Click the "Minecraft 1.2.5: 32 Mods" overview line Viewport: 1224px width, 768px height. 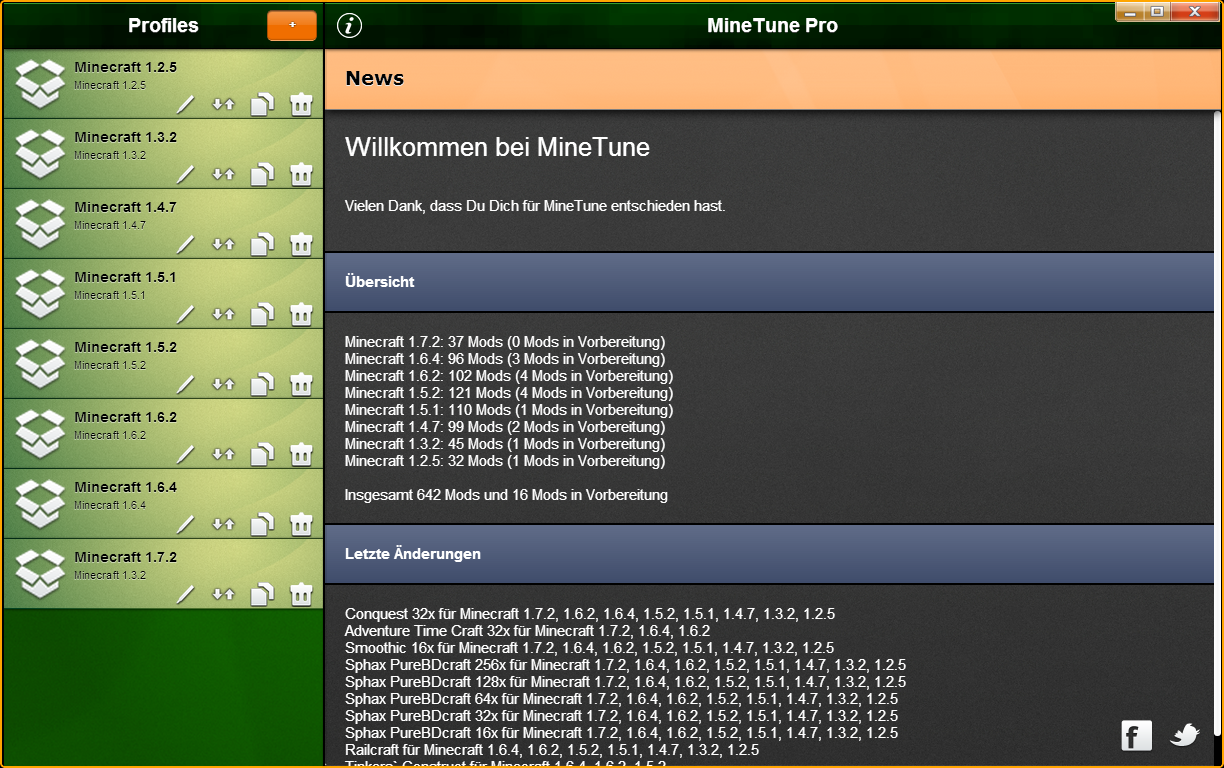tap(505, 461)
